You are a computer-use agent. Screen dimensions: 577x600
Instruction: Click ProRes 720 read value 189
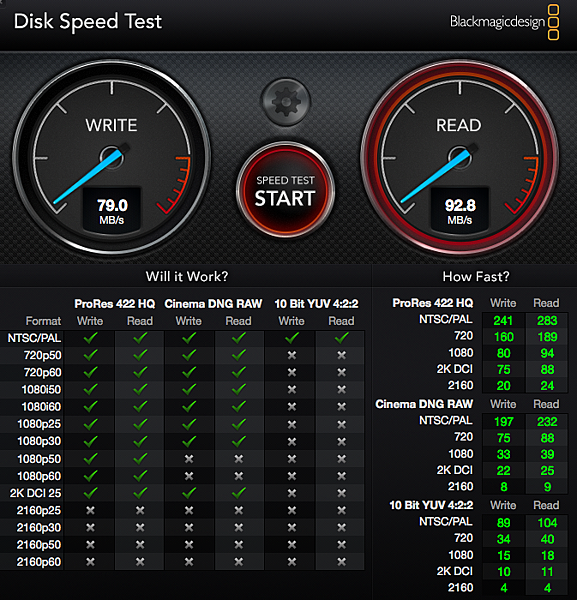[x=547, y=337]
